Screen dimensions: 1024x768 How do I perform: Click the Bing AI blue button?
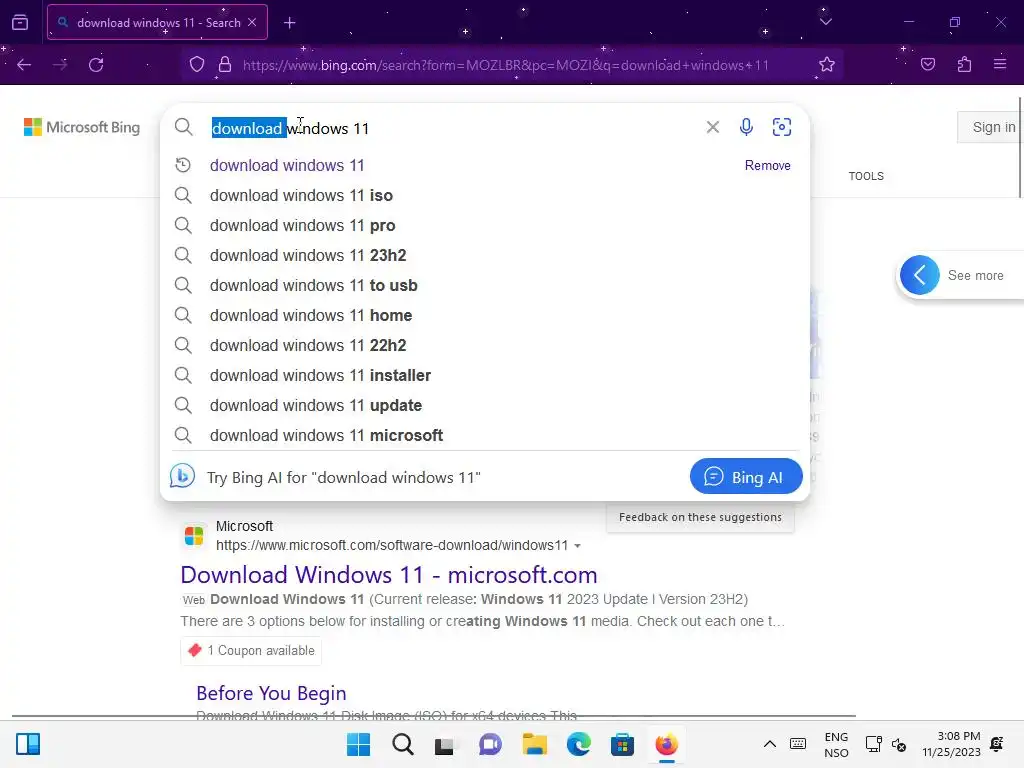pos(746,477)
